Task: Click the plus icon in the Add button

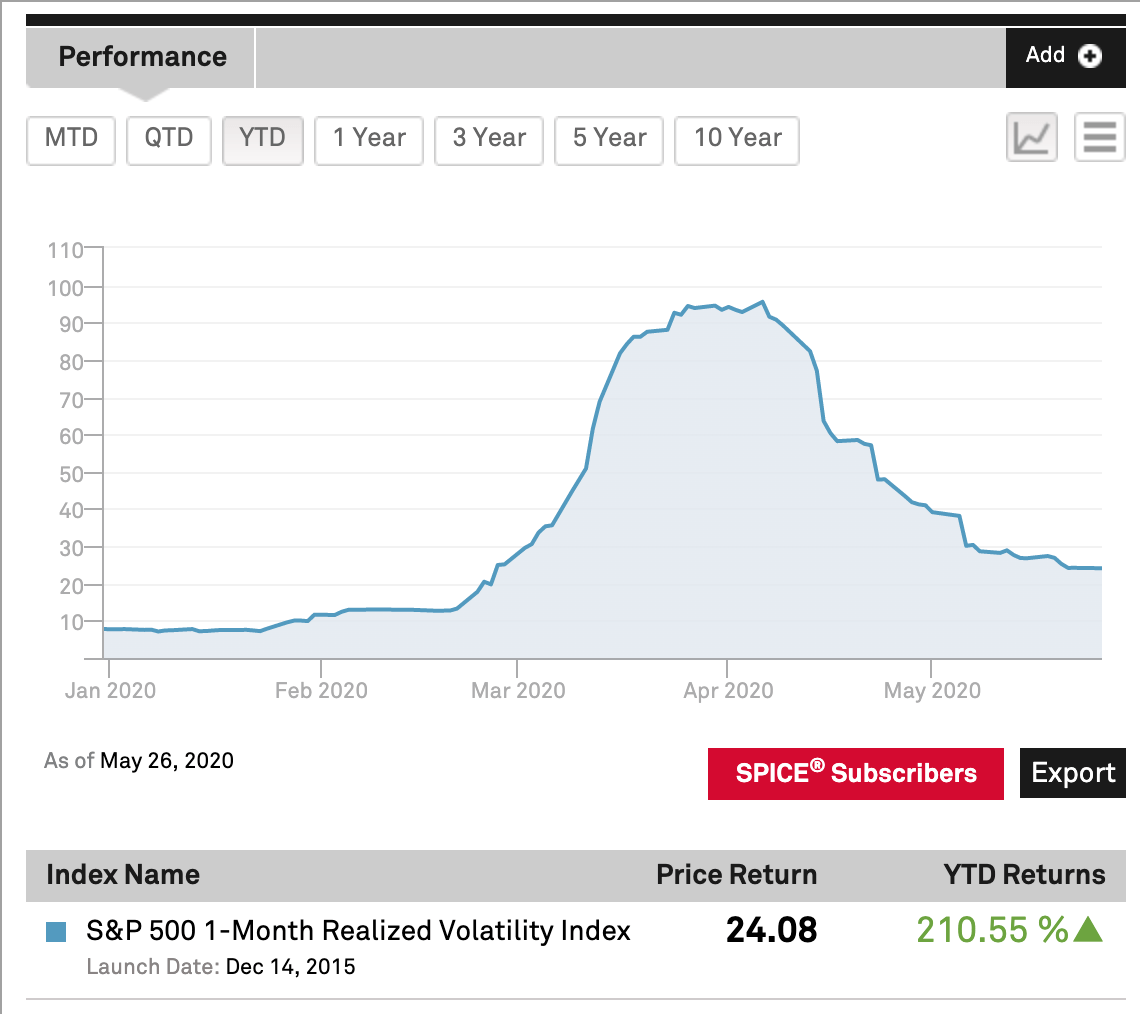Action: pyautogui.click(x=1089, y=56)
